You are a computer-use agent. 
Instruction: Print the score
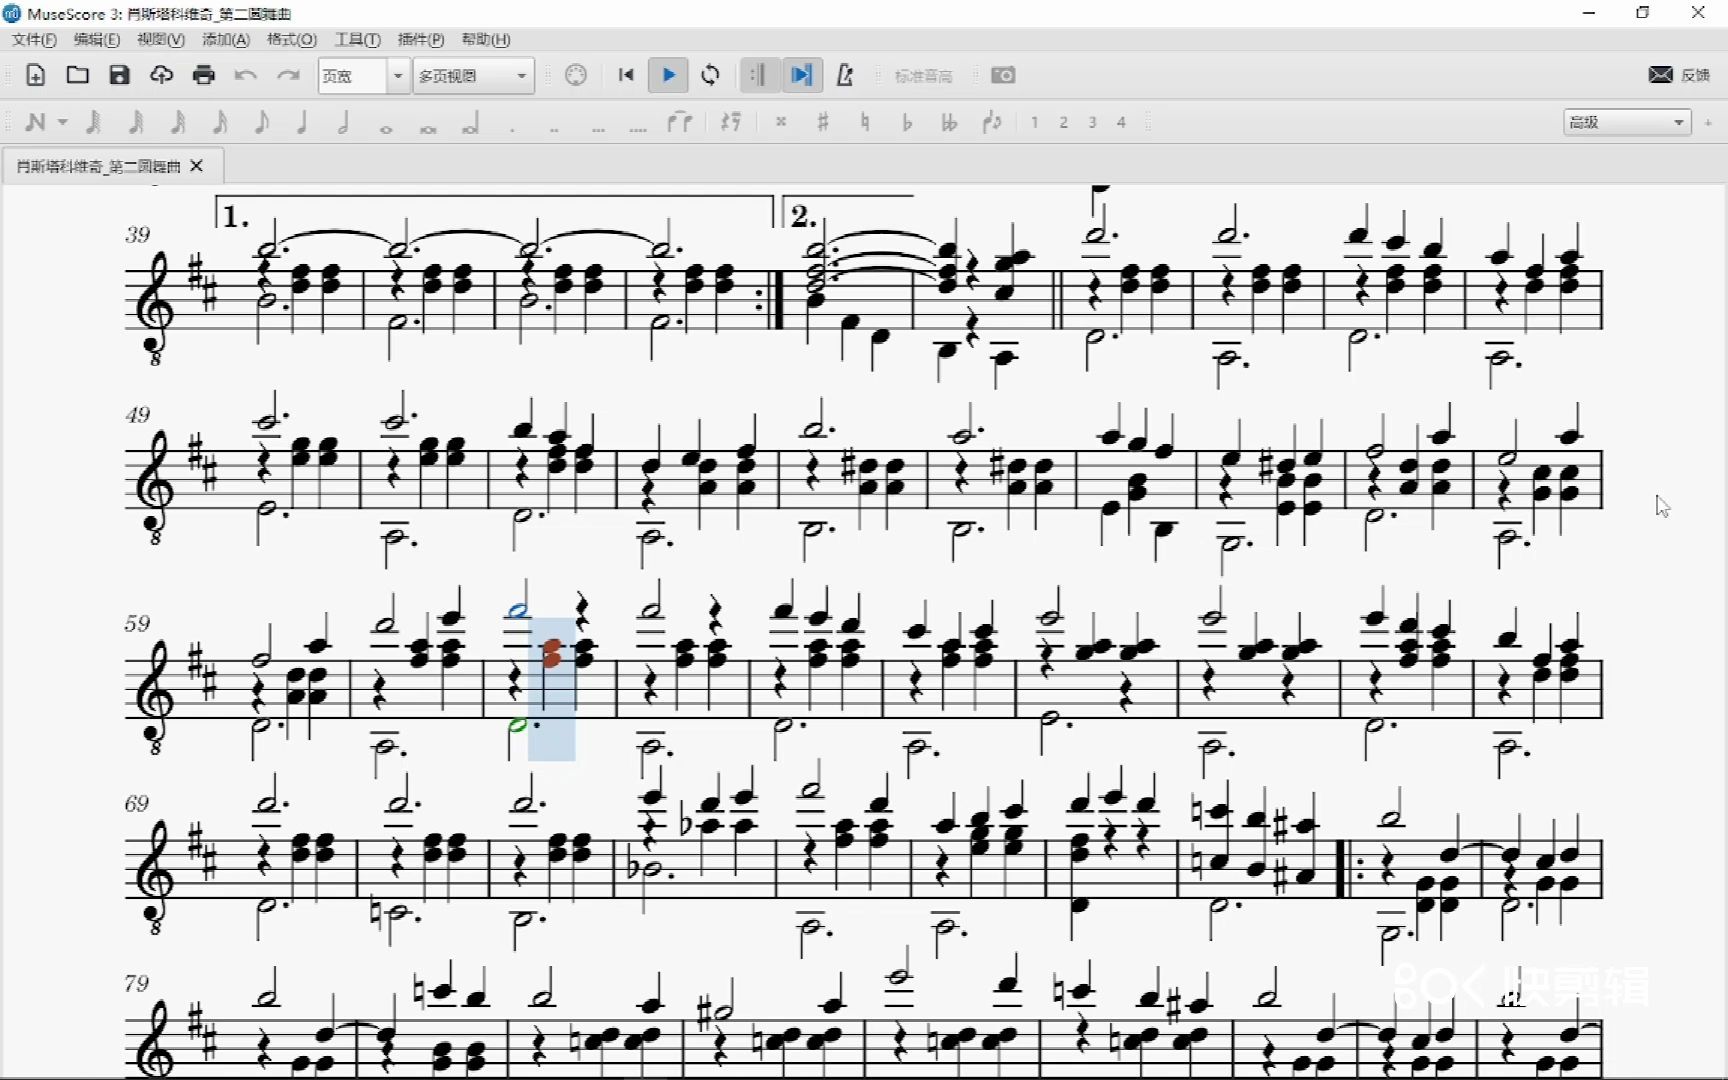(x=204, y=75)
